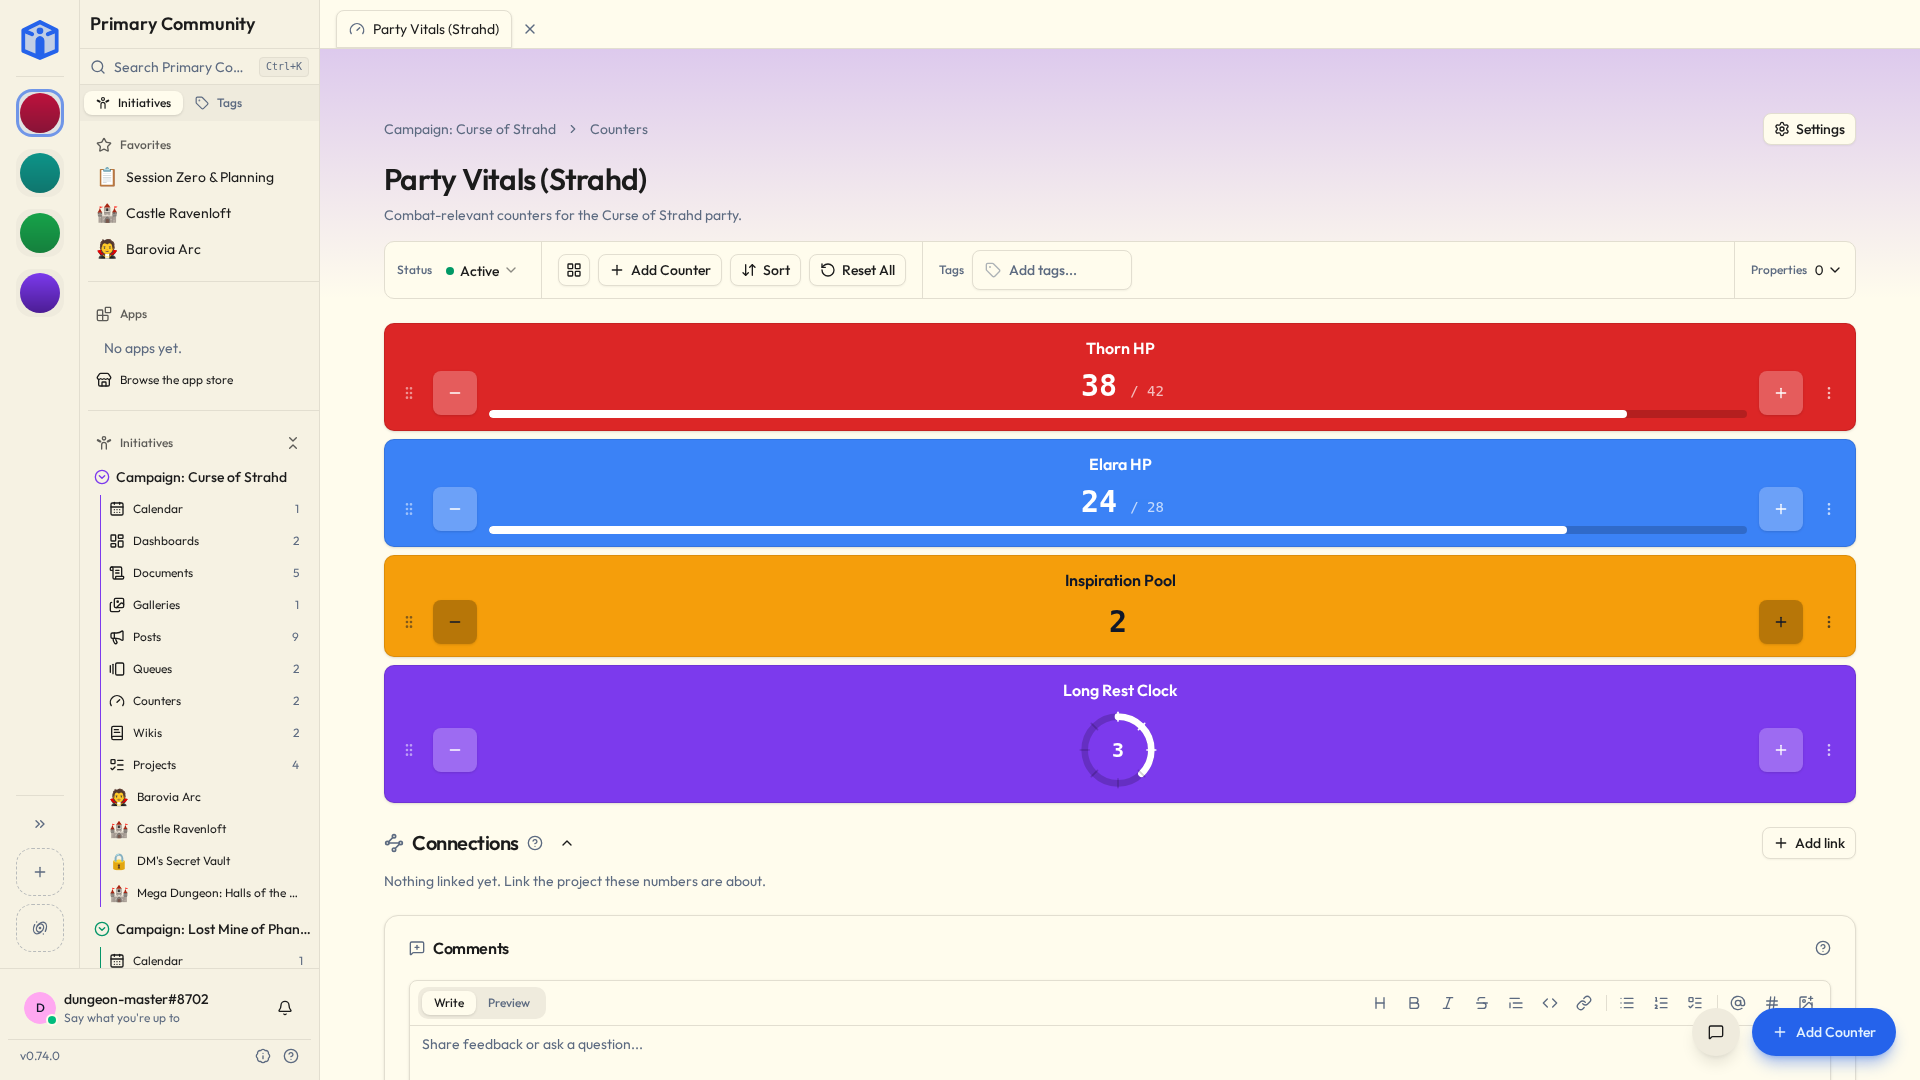Click the notification bell icon
The height and width of the screenshot is (1080, 1920).
click(x=285, y=1008)
